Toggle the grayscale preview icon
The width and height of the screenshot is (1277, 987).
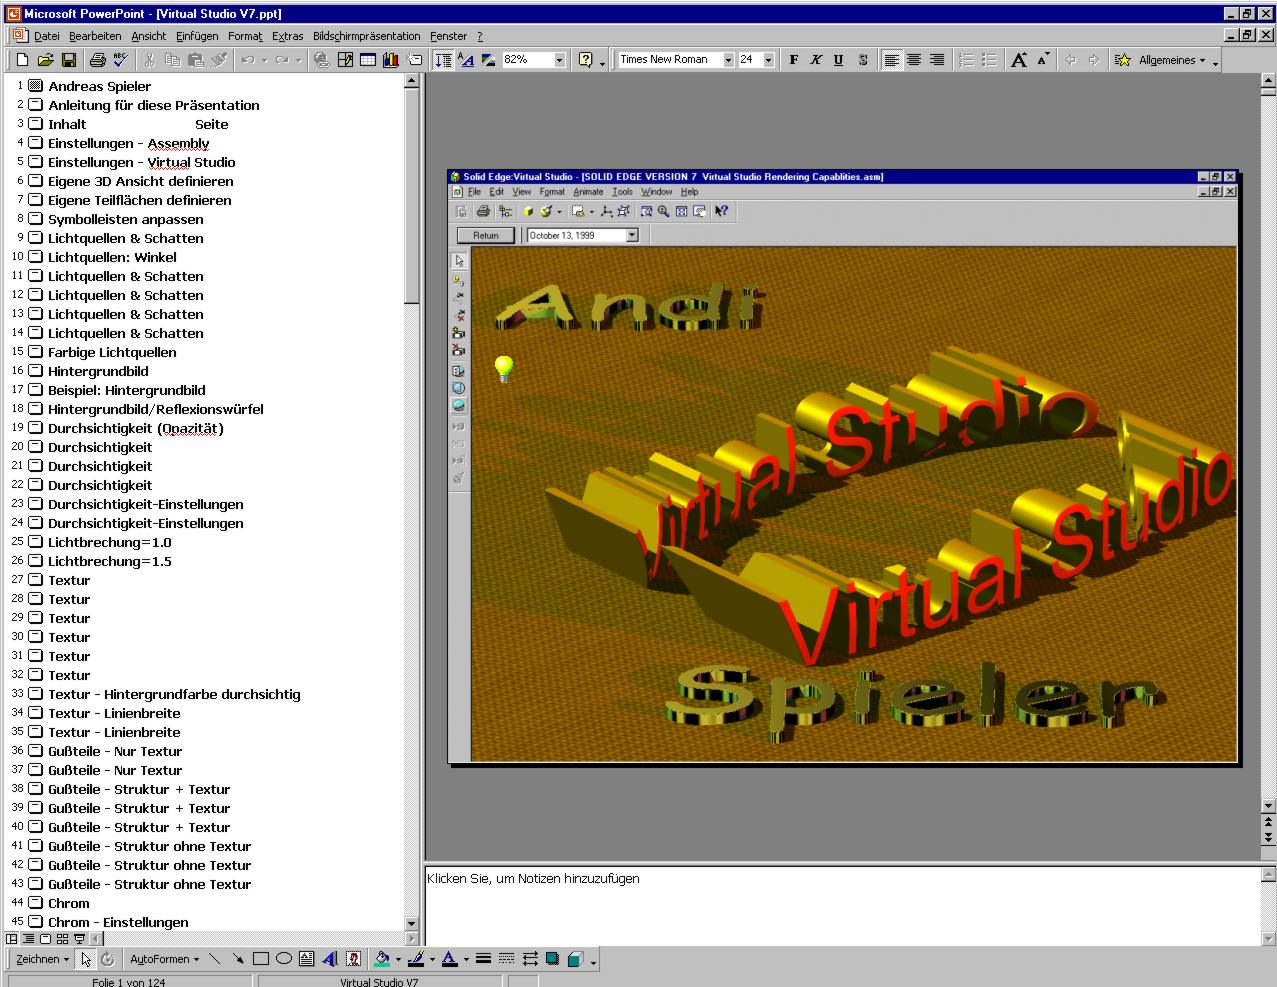click(488, 60)
